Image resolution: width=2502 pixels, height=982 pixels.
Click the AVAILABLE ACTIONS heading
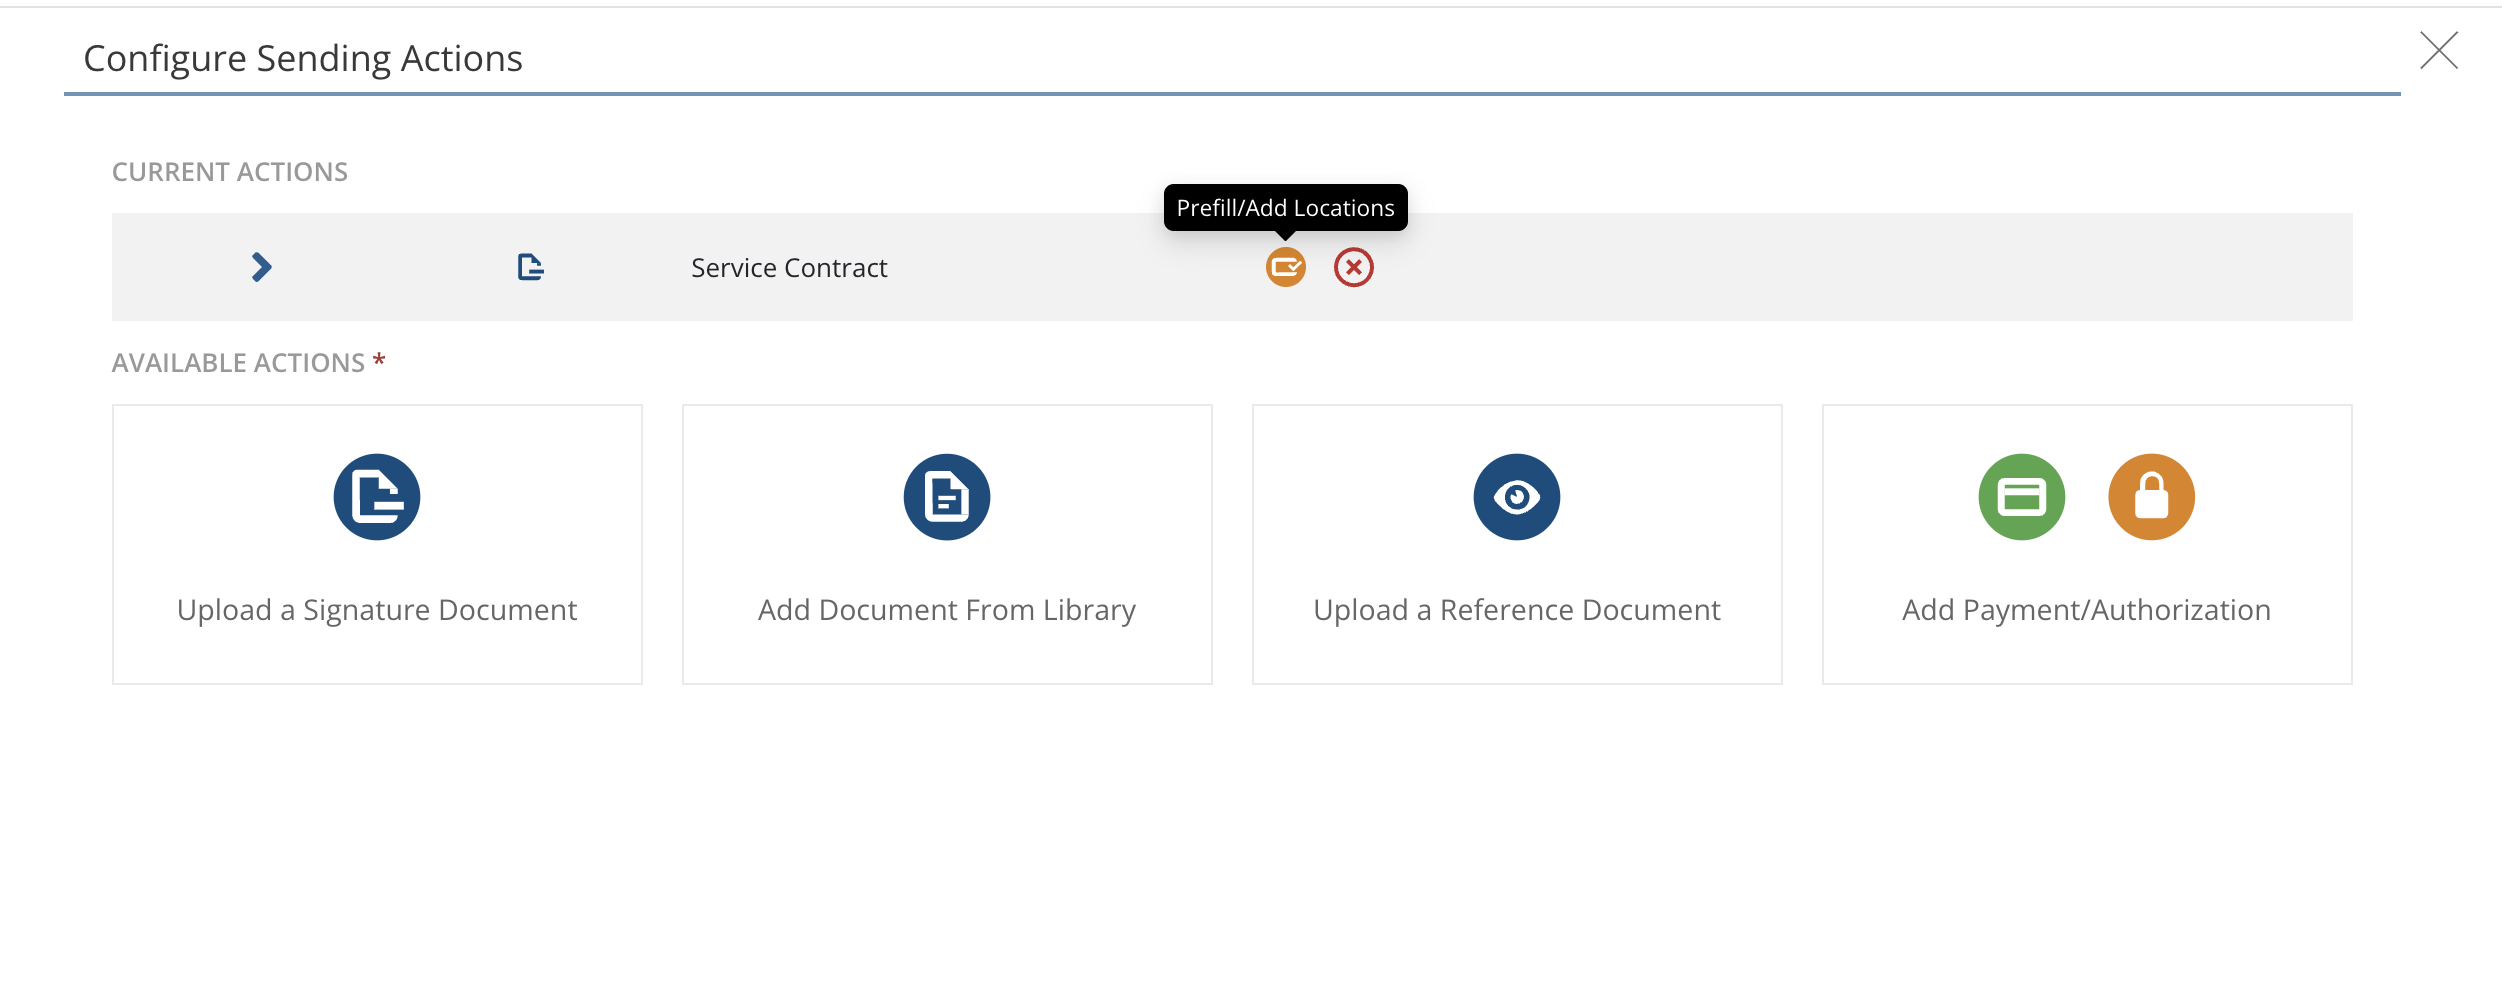238,363
